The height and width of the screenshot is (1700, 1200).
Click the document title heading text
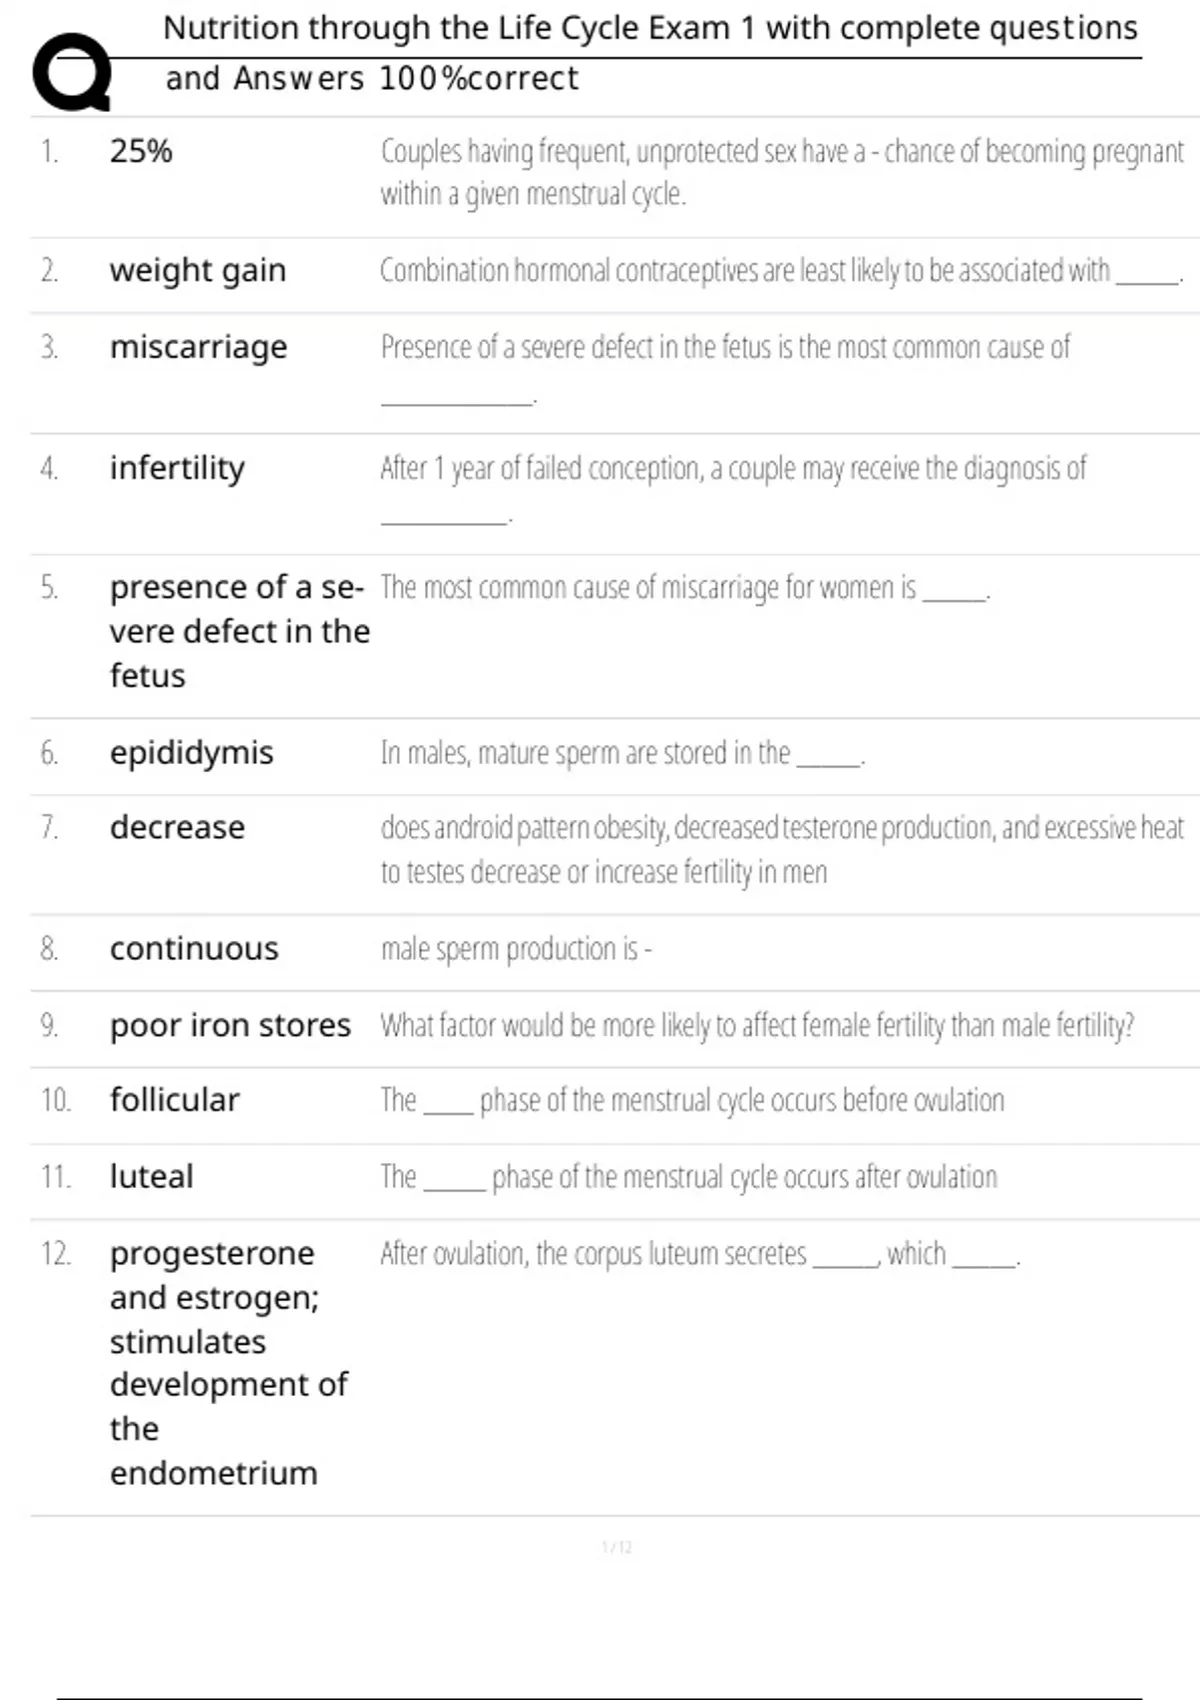click(x=650, y=28)
